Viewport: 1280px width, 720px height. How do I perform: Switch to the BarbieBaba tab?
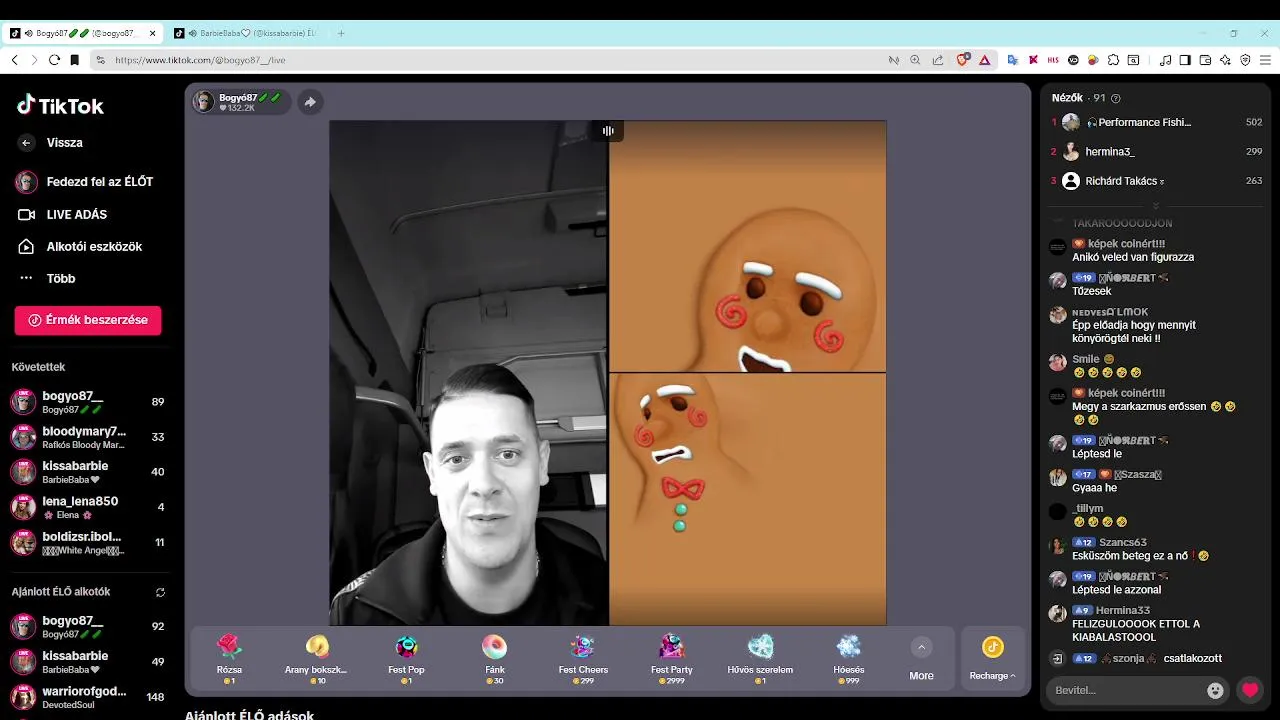(x=247, y=33)
